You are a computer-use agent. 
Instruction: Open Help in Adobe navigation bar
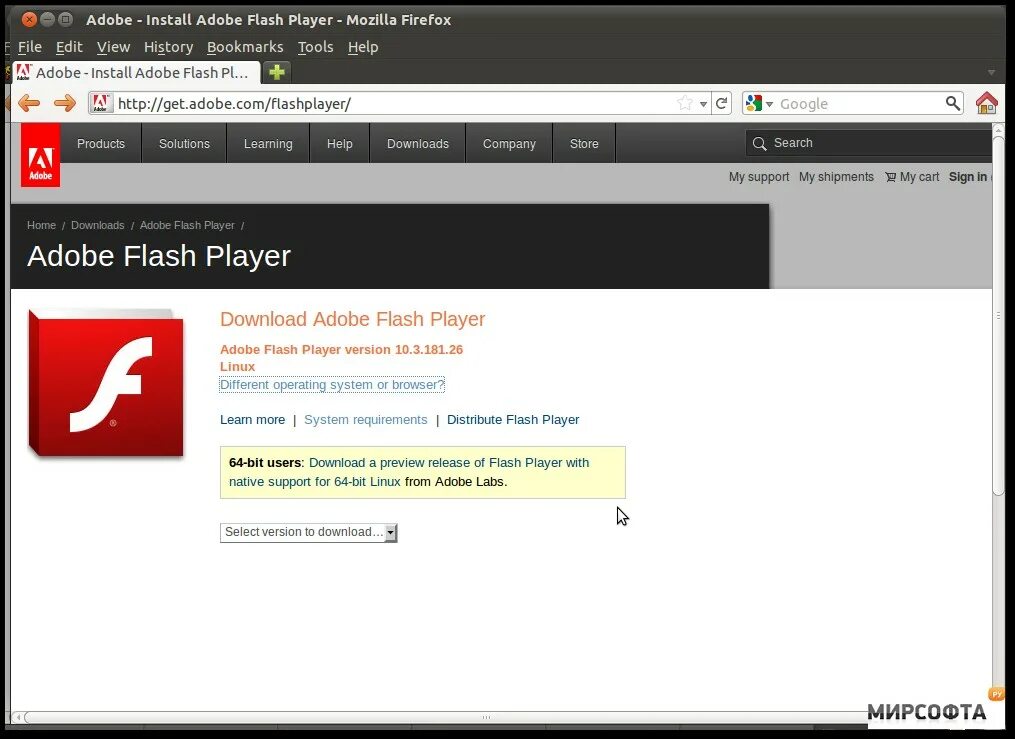339,144
